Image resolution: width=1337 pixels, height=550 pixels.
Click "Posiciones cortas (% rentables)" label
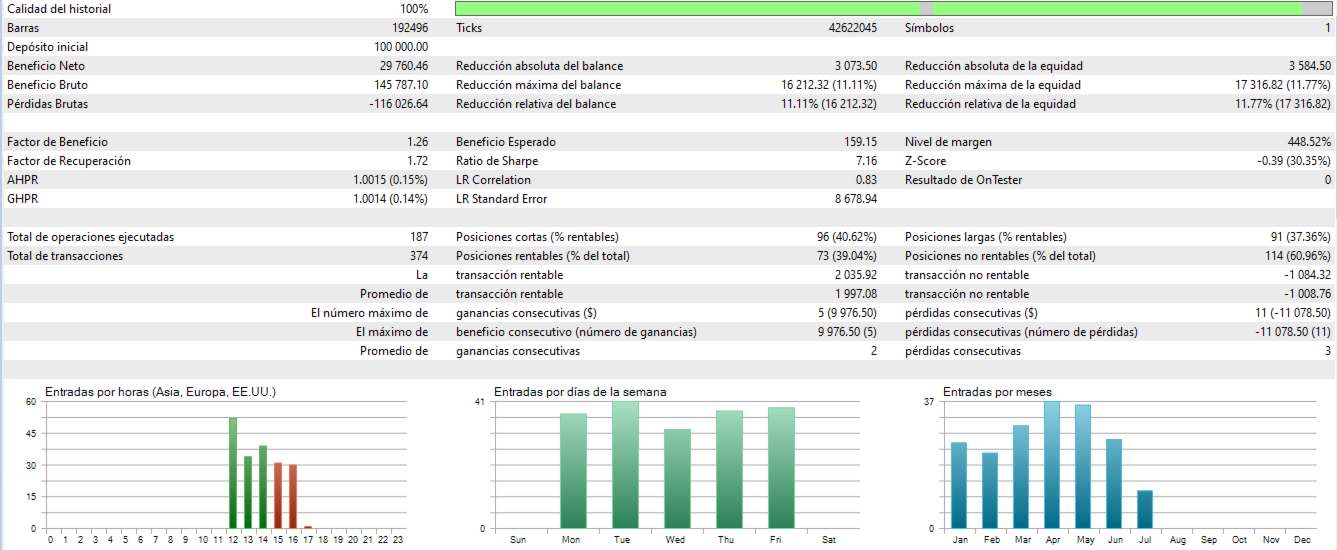537,237
